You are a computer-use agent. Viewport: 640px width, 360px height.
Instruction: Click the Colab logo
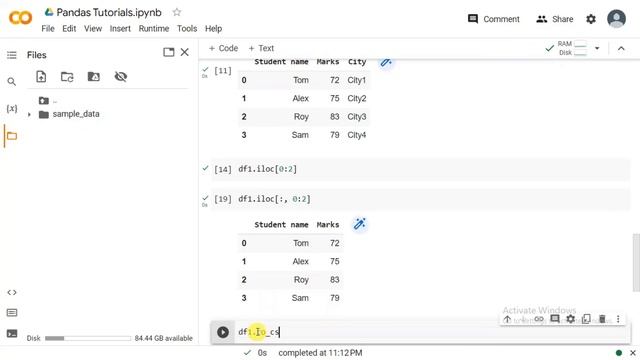(20, 18)
